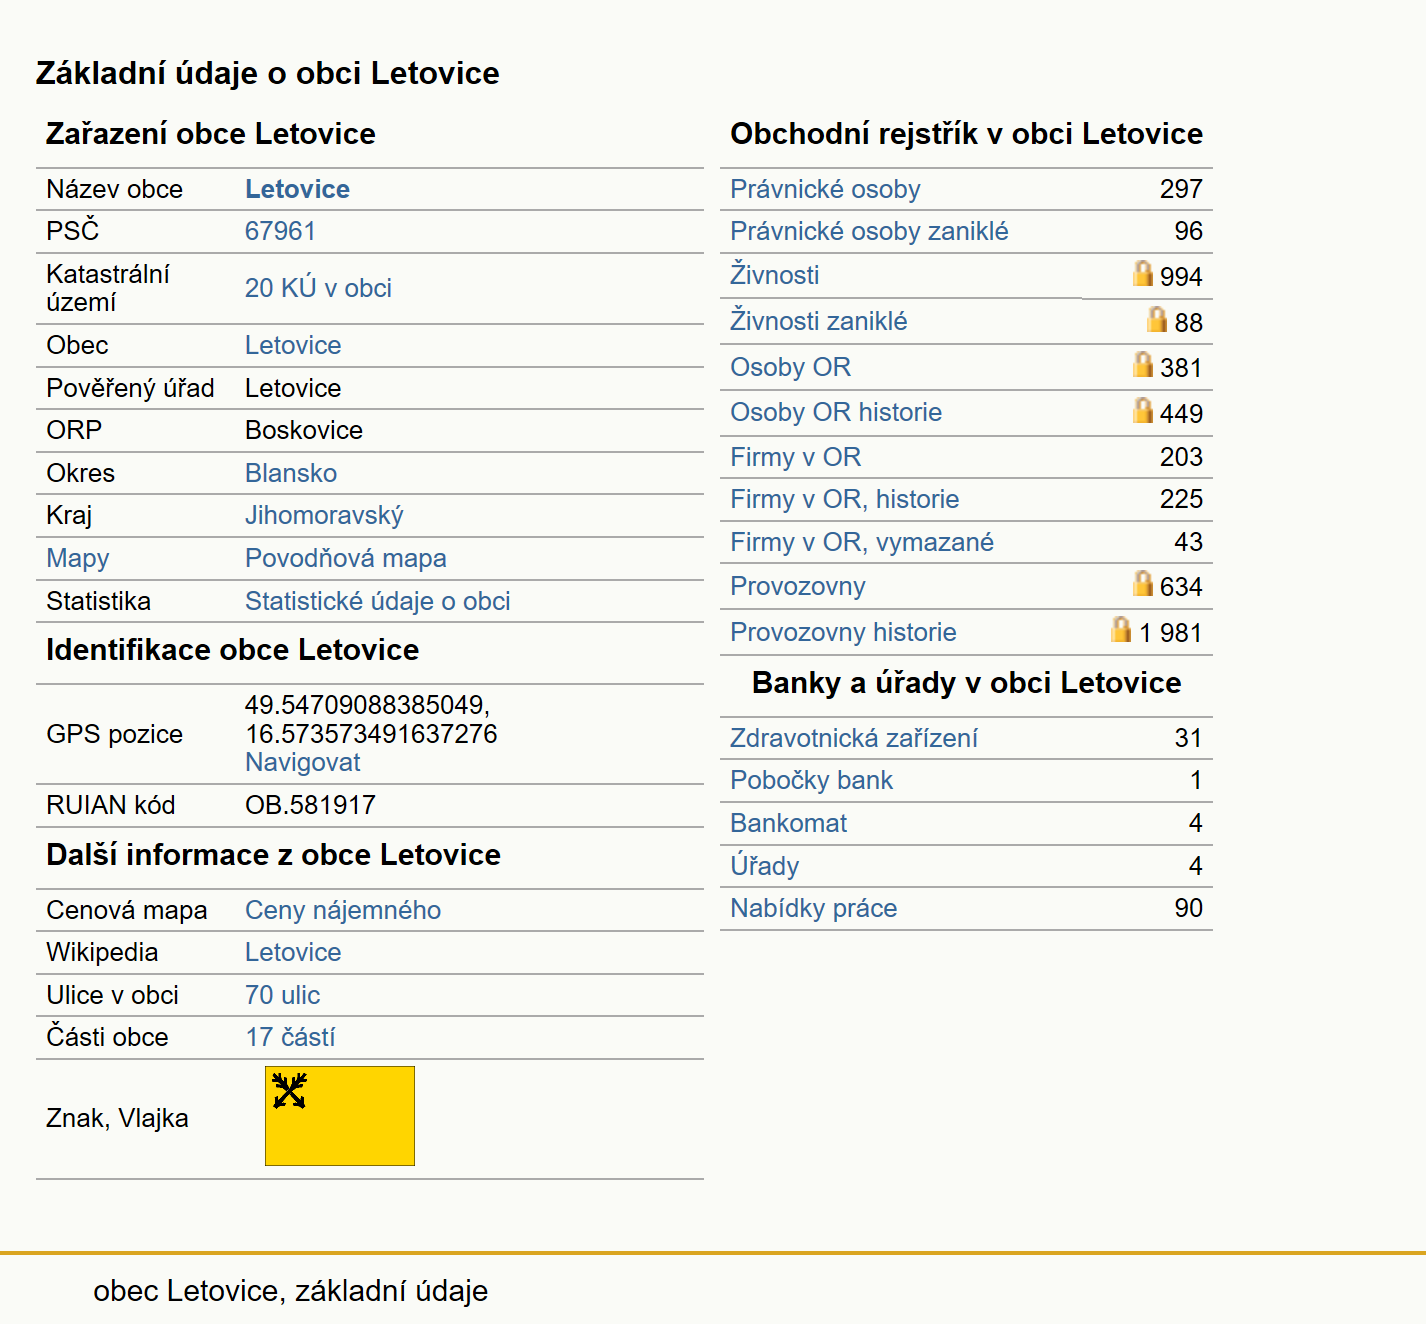Click the lock icon in Provozovny historie row
This screenshot has height=1324, width=1426.
click(x=1121, y=629)
